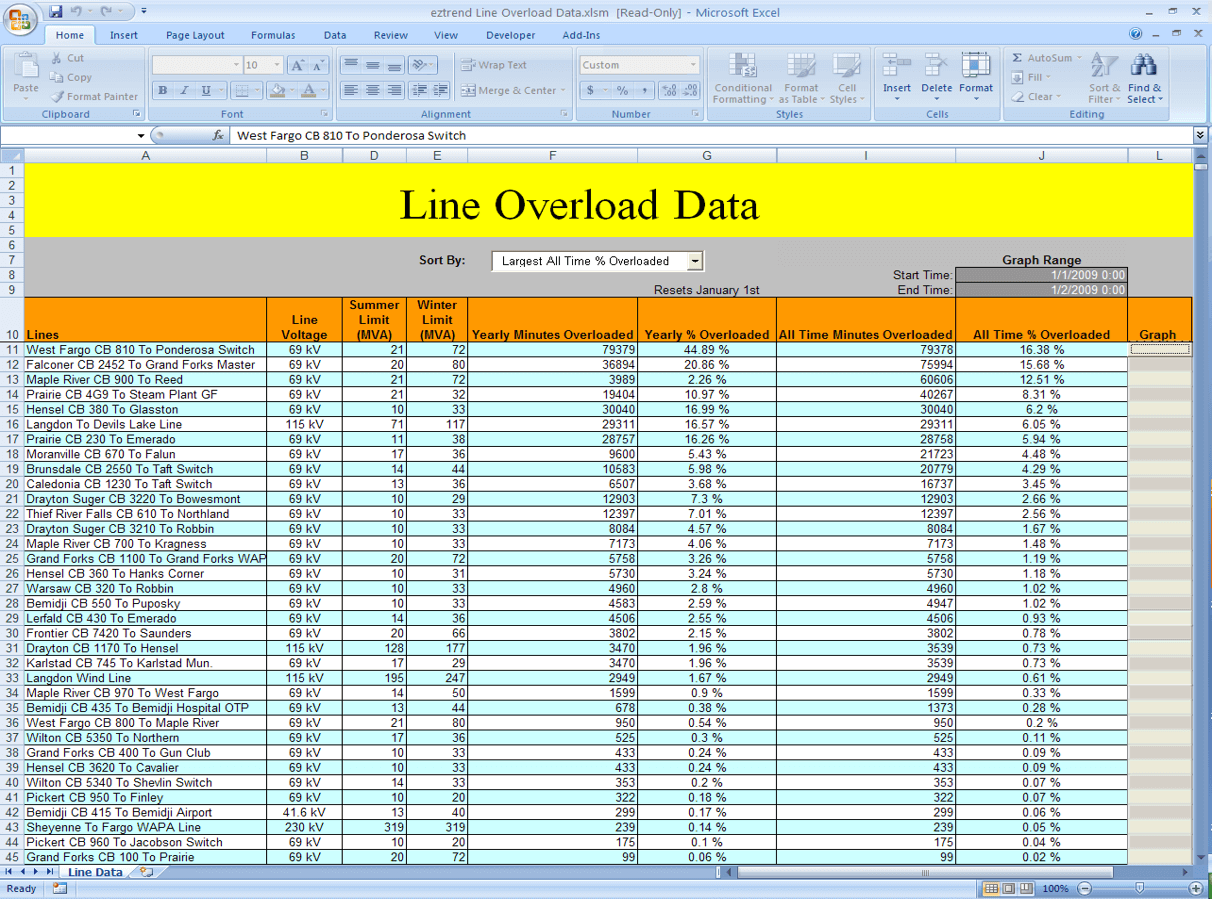This screenshot has height=899, width=1212.
Task: Click zoom in plus button
Action: pyautogui.click(x=1195, y=888)
